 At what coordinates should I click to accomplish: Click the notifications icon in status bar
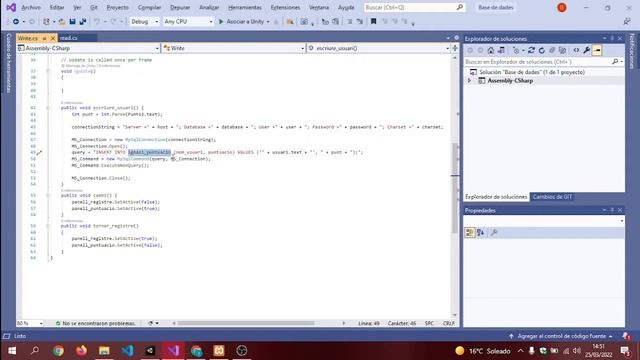coord(626,336)
